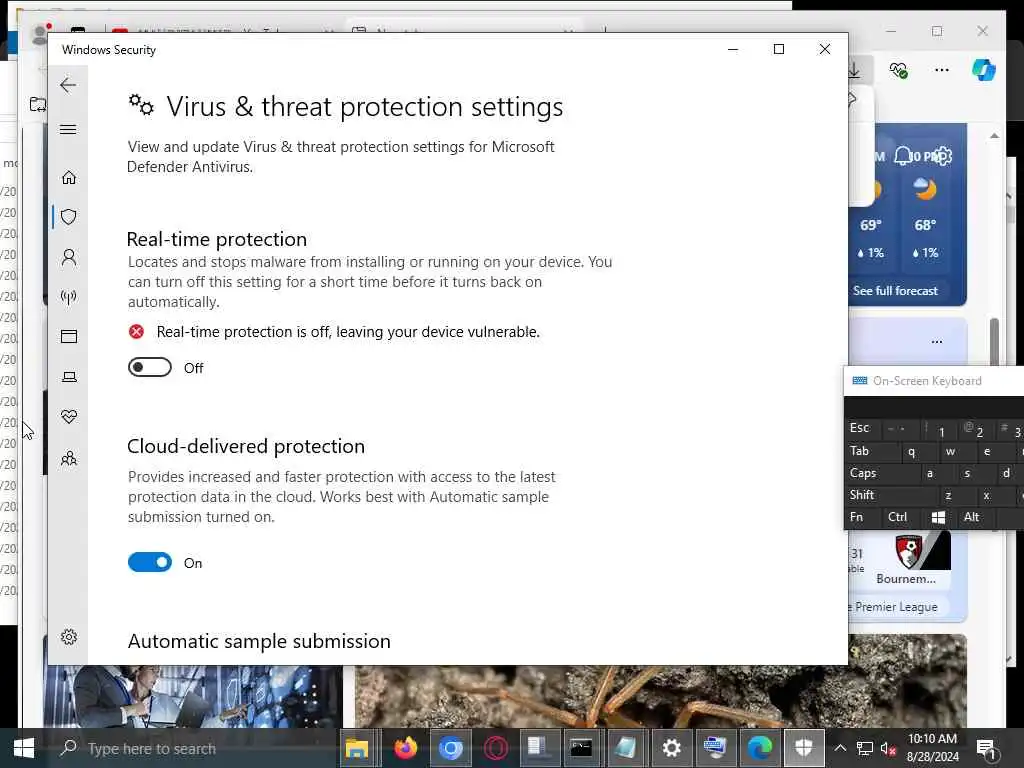Open Windows Security settings gear icon
The width and height of the screenshot is (1024, 768).
tap(69, 637)
